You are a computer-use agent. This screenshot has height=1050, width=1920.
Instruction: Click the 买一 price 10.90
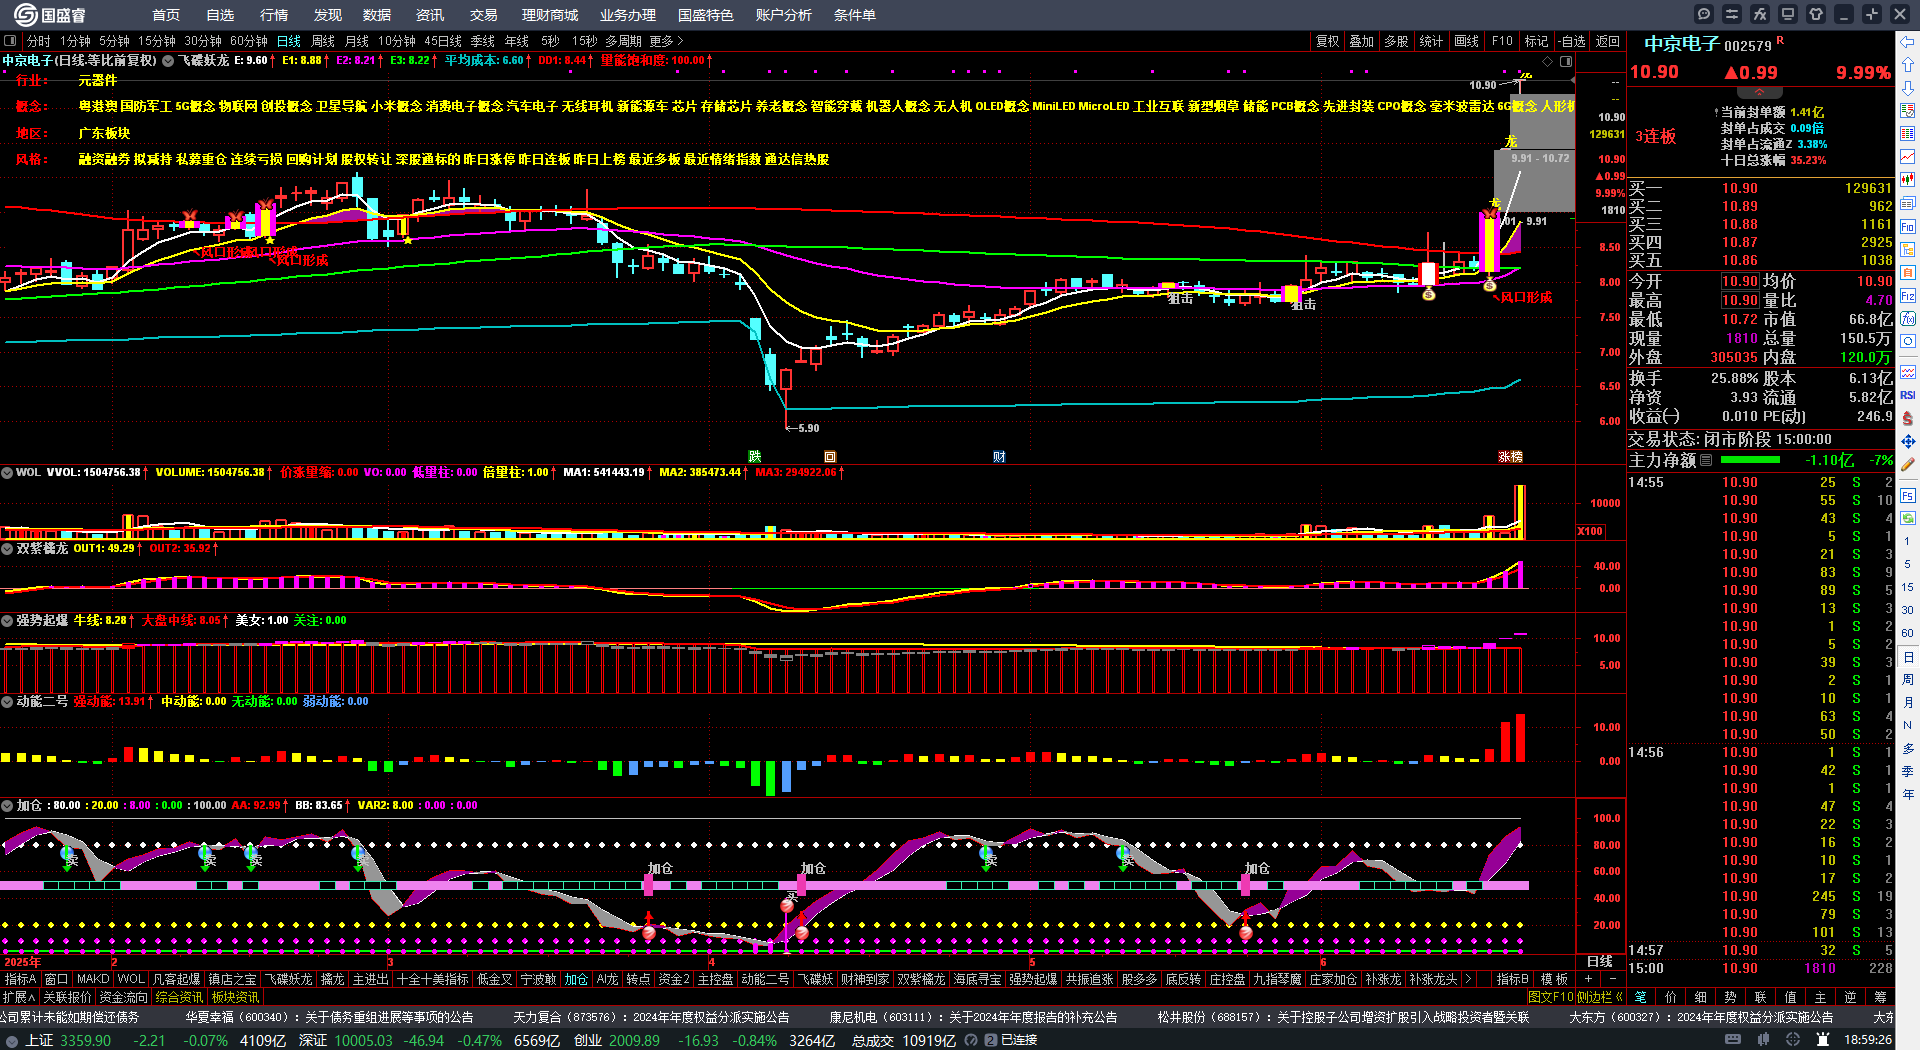[1740, 188]
